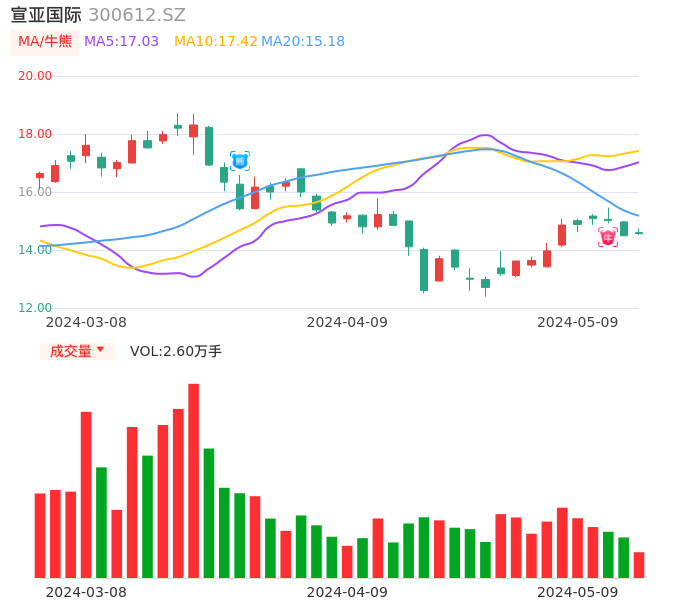Click the 12.00 price axis label
Viewport: 686px width, 606px height.
coord(36,308)
